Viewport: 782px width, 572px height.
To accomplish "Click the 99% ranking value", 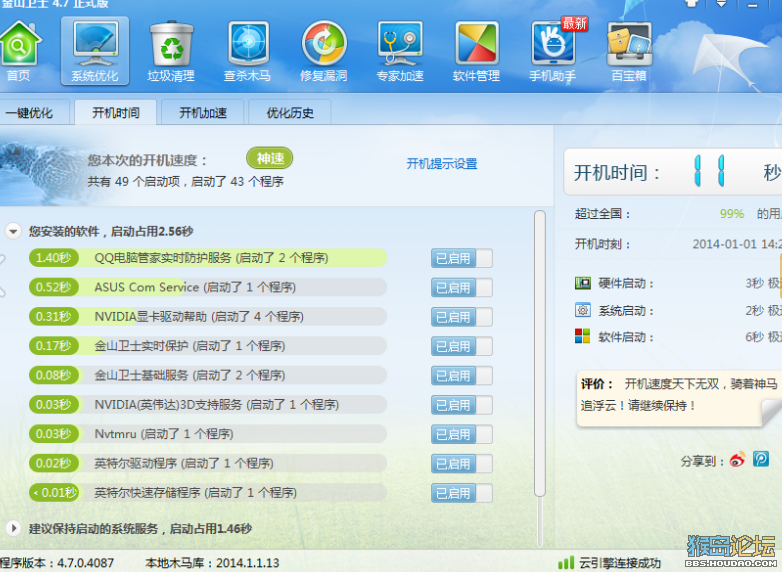I will 732,214.
